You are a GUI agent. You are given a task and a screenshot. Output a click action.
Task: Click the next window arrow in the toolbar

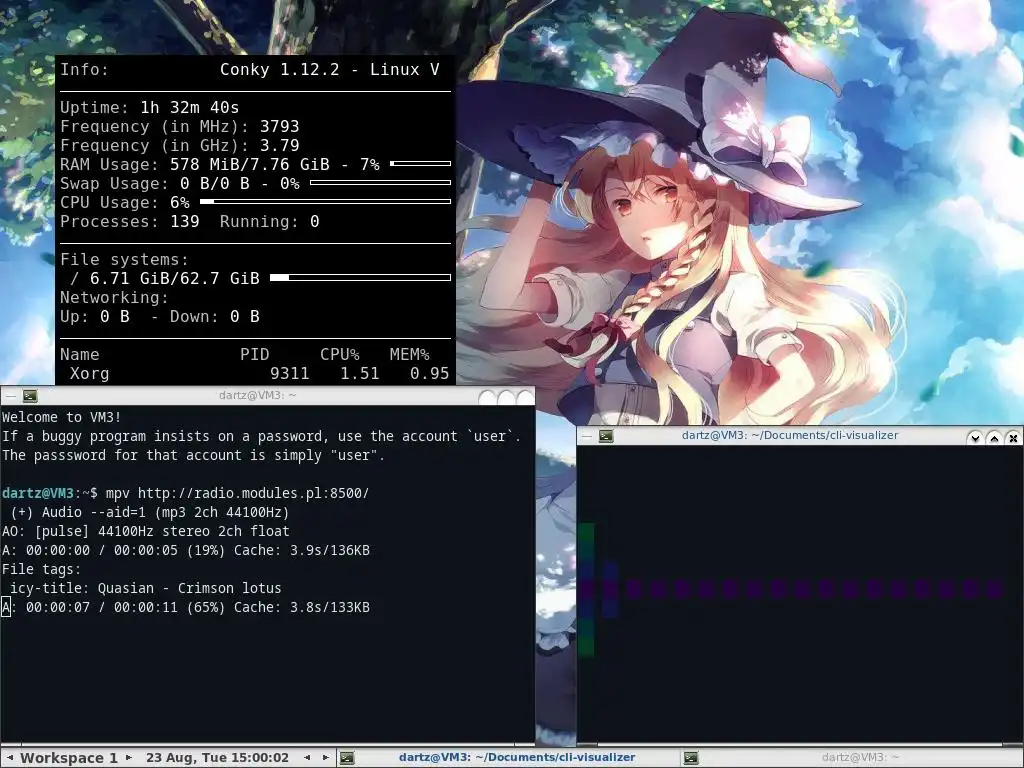coord(325,758)
